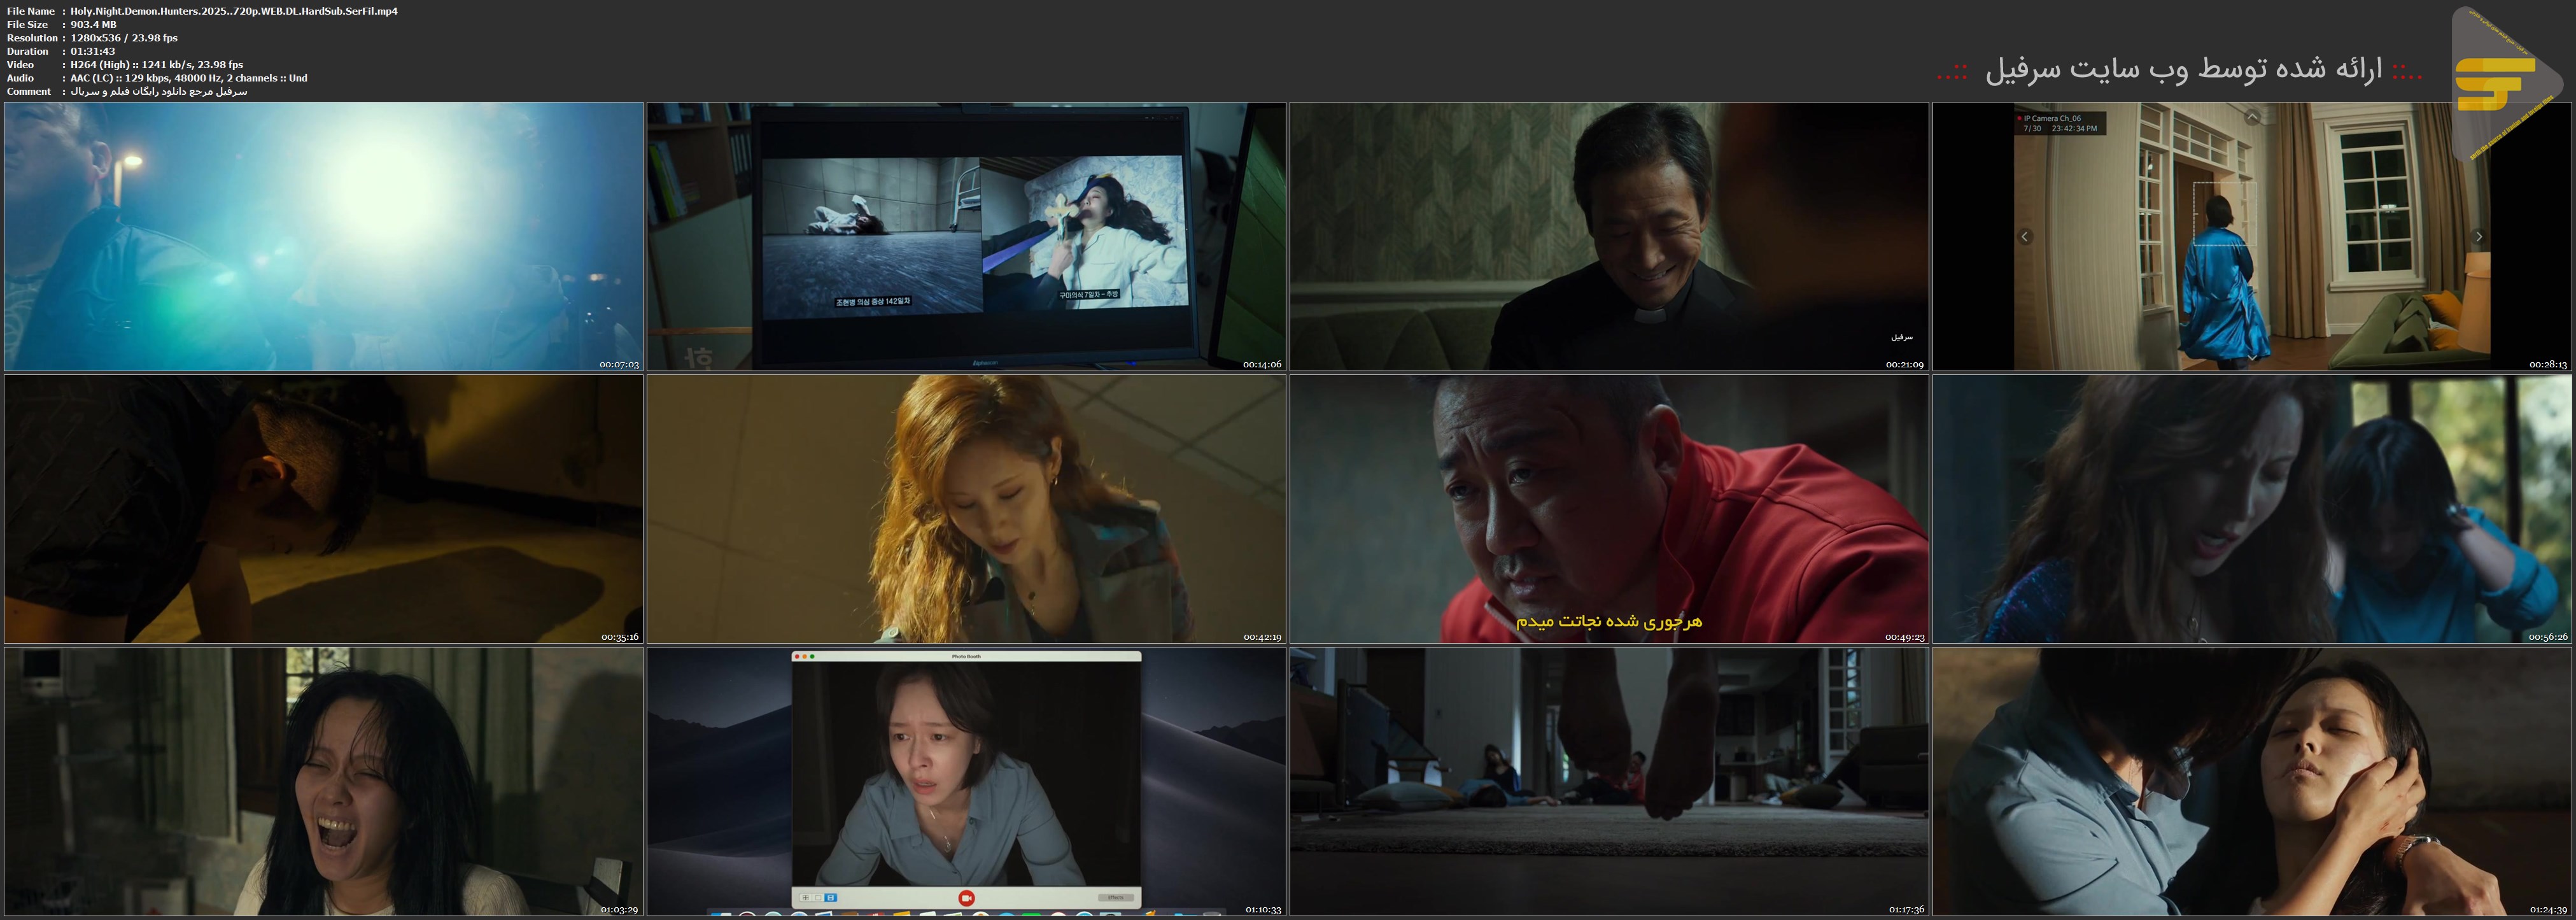This screenshot has width=2576, height=920.
Task: Click the red Photo Booth close dot
Action: [797, 657]
